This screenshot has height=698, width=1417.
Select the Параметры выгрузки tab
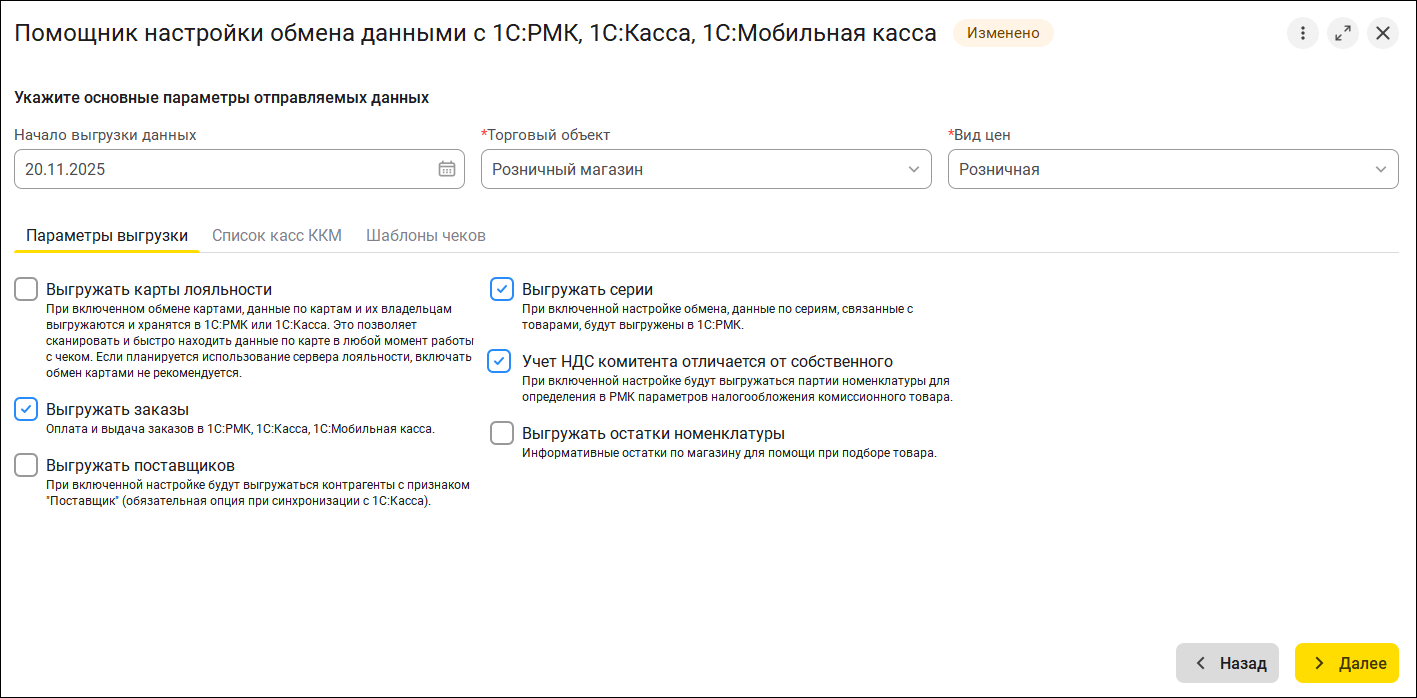[x=107, y=236]
